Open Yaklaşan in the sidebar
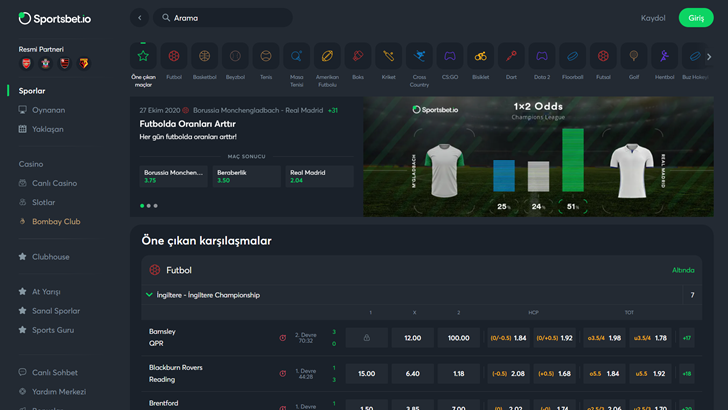 click(x=41, y=129)
